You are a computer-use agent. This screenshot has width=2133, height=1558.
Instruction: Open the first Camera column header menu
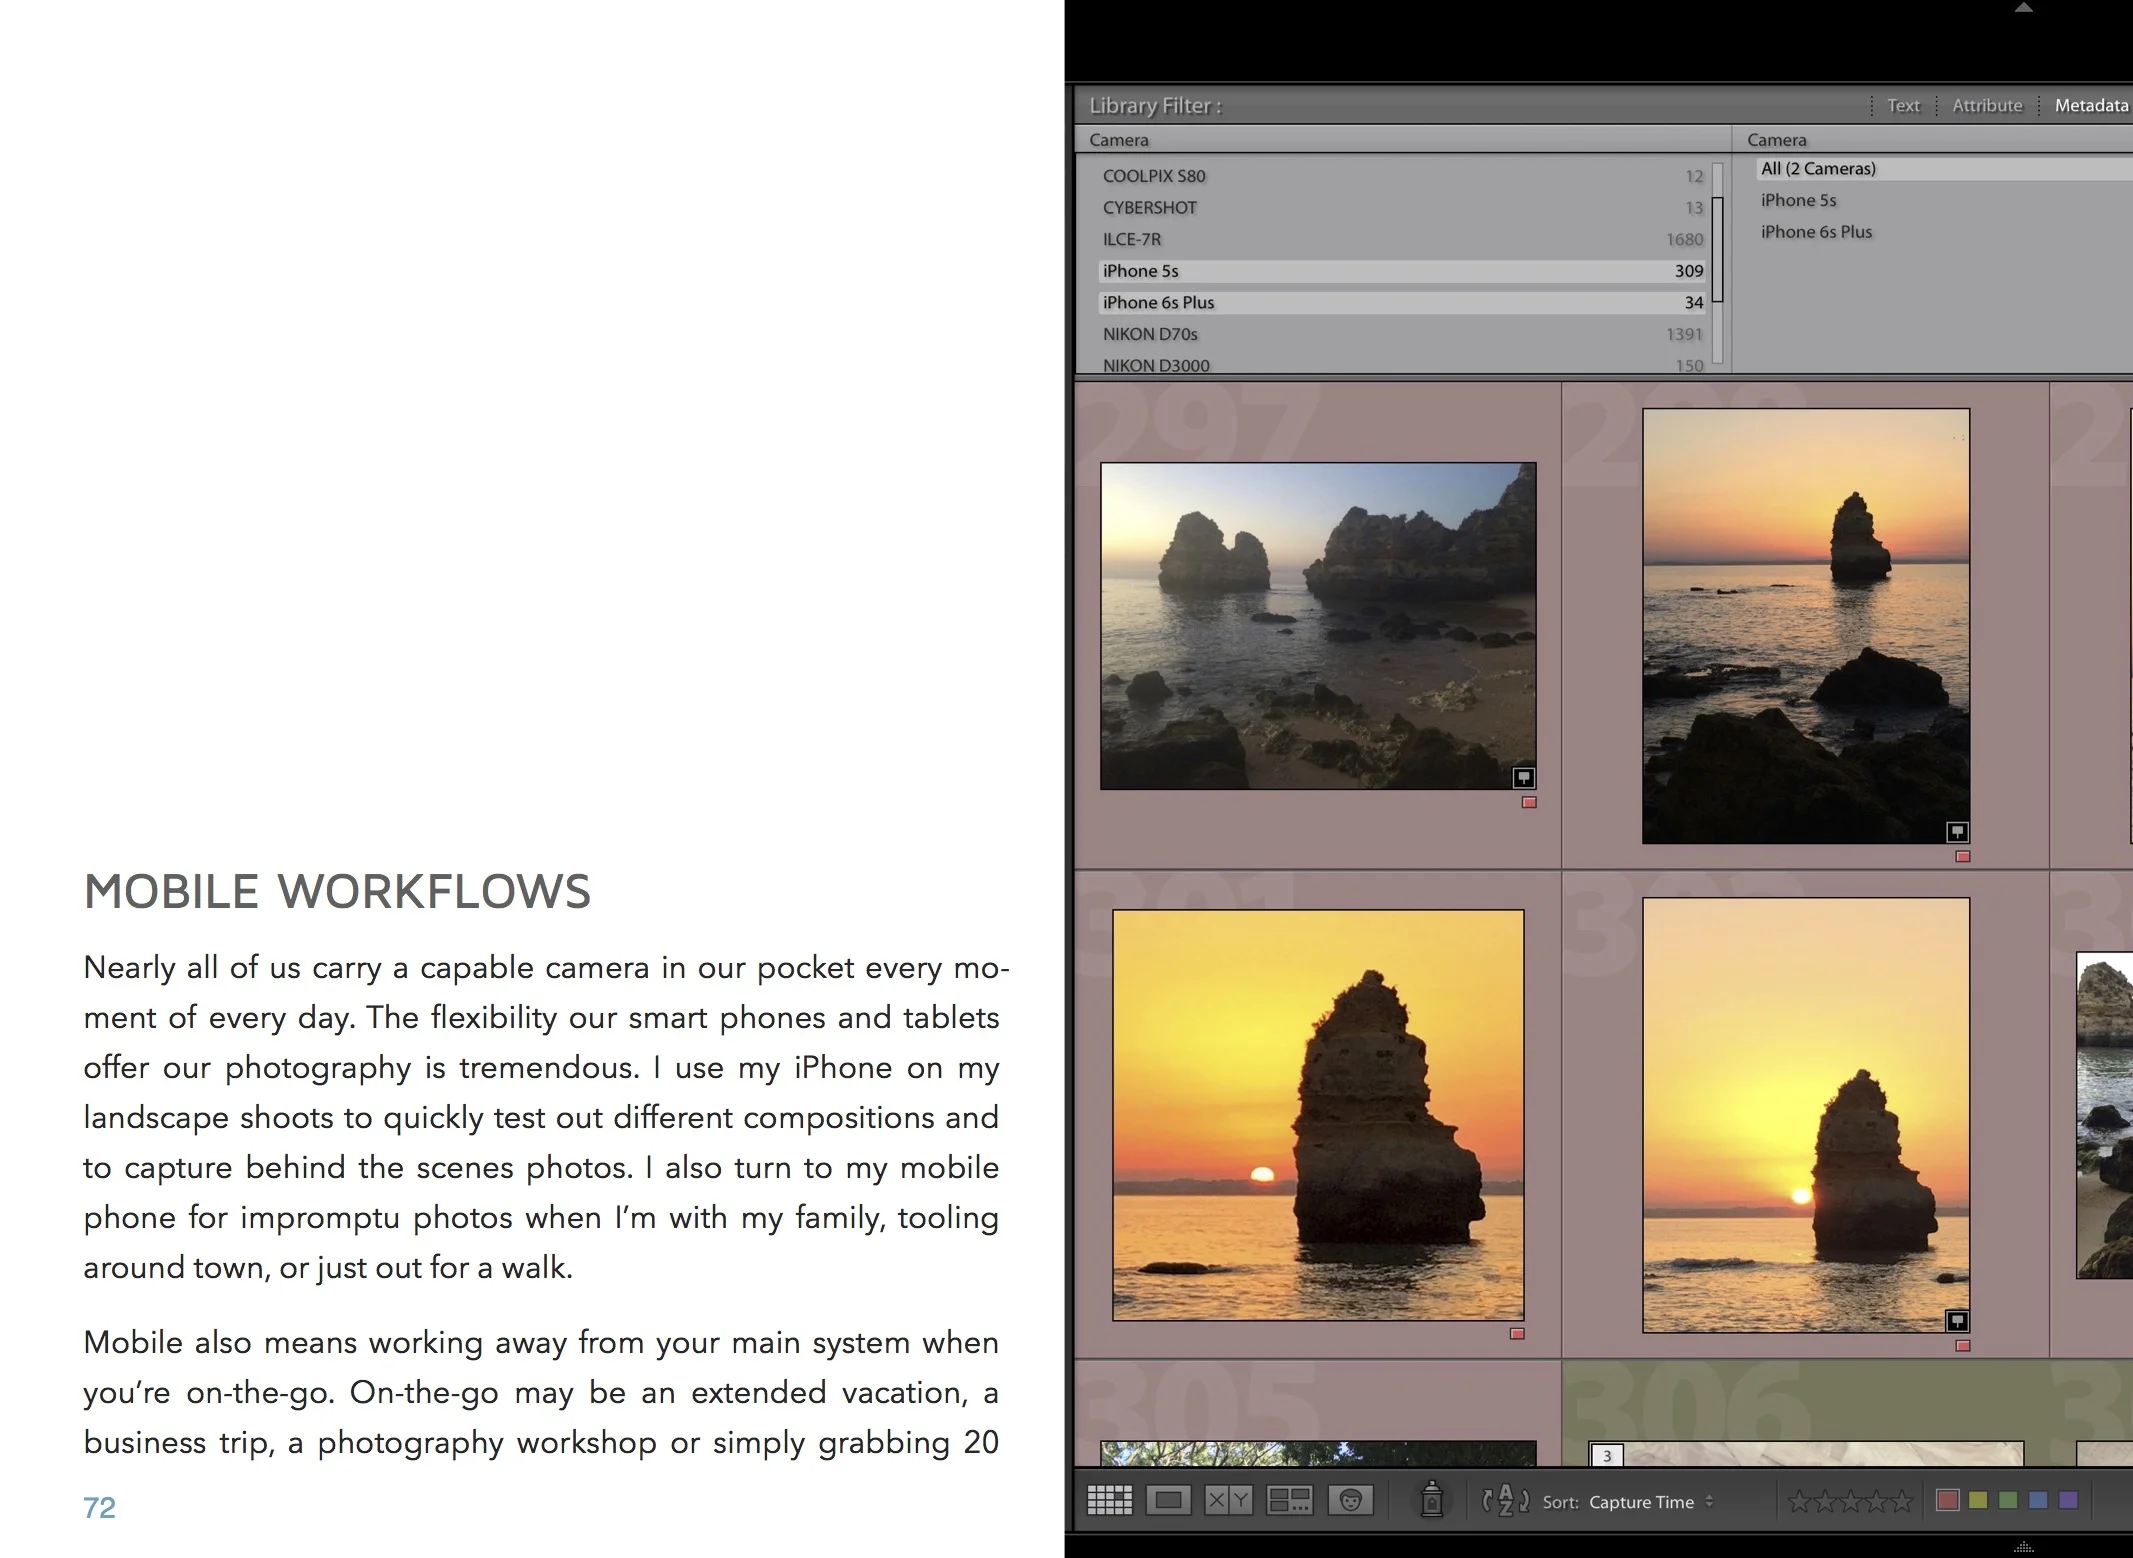pyautogui.click(x=1119, y=140)
